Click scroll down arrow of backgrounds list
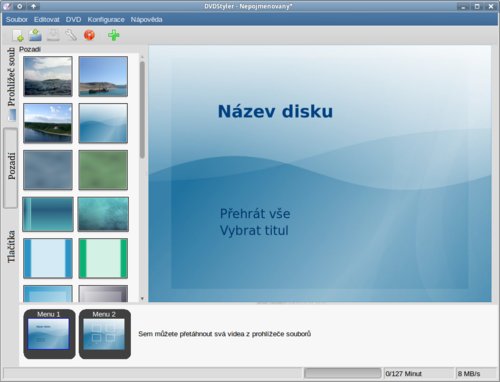500x382 pixels. [x=142, y=299]
